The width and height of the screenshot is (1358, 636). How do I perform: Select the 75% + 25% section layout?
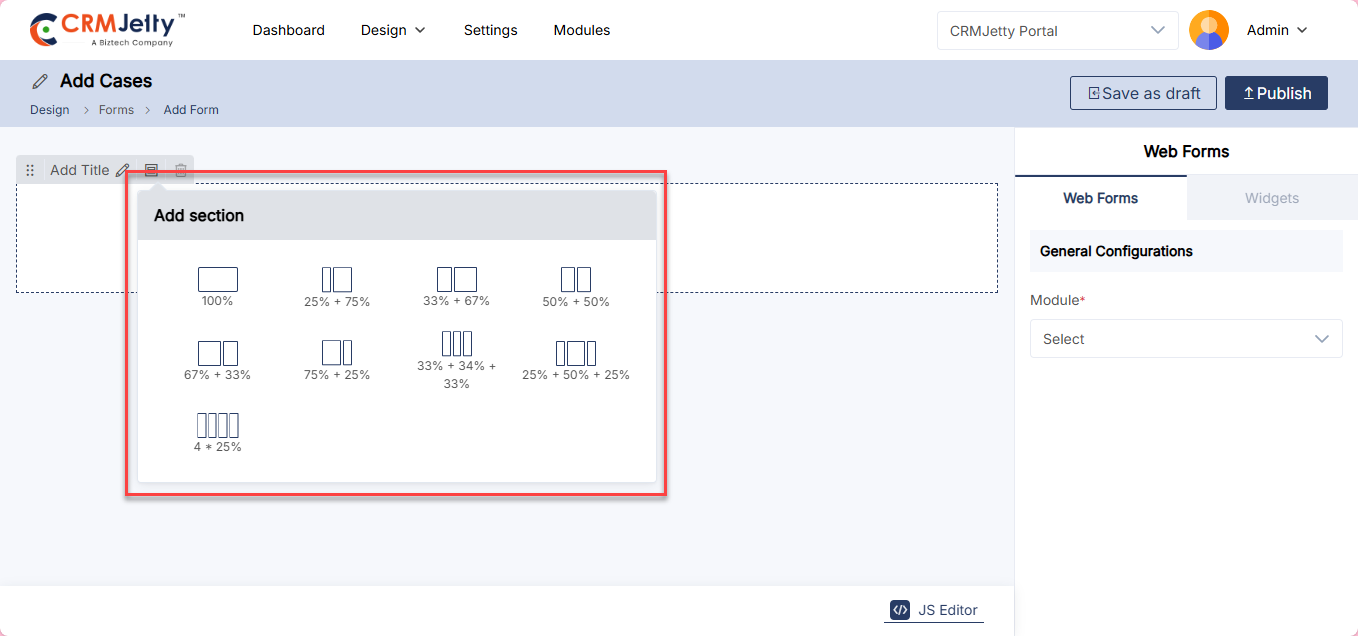point(337,353)
